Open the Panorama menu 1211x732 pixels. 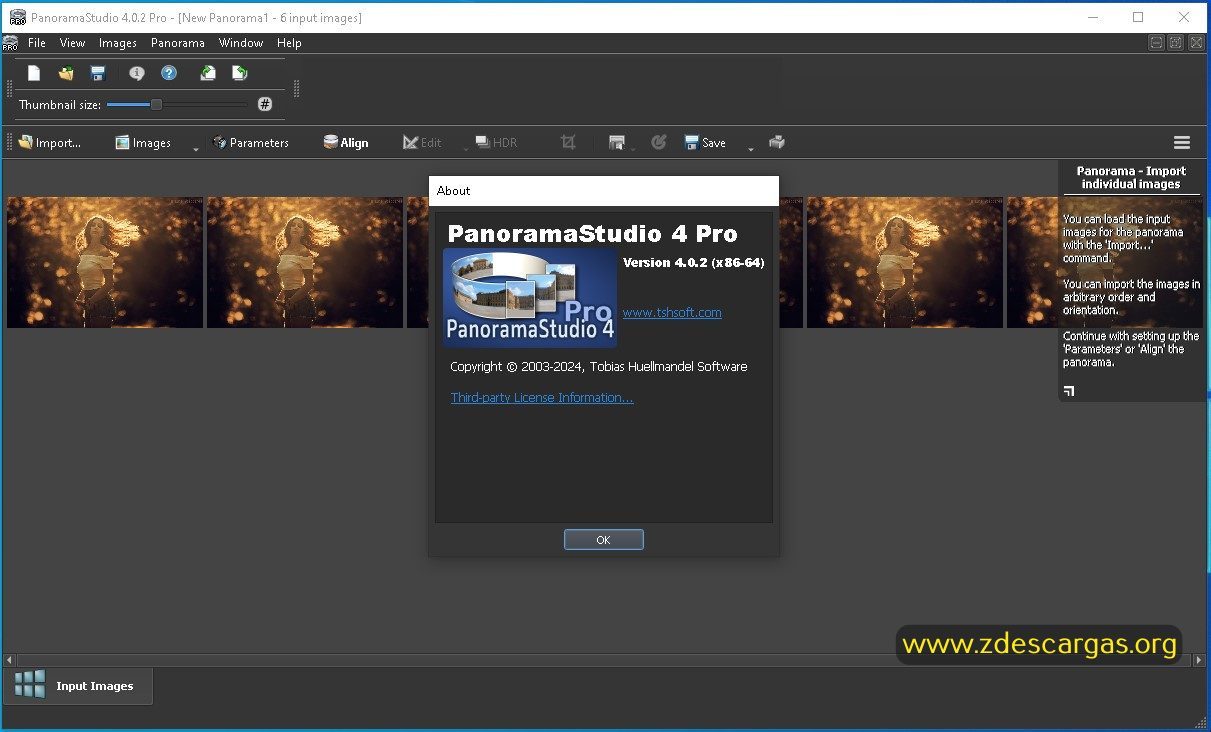pos(178,43)
